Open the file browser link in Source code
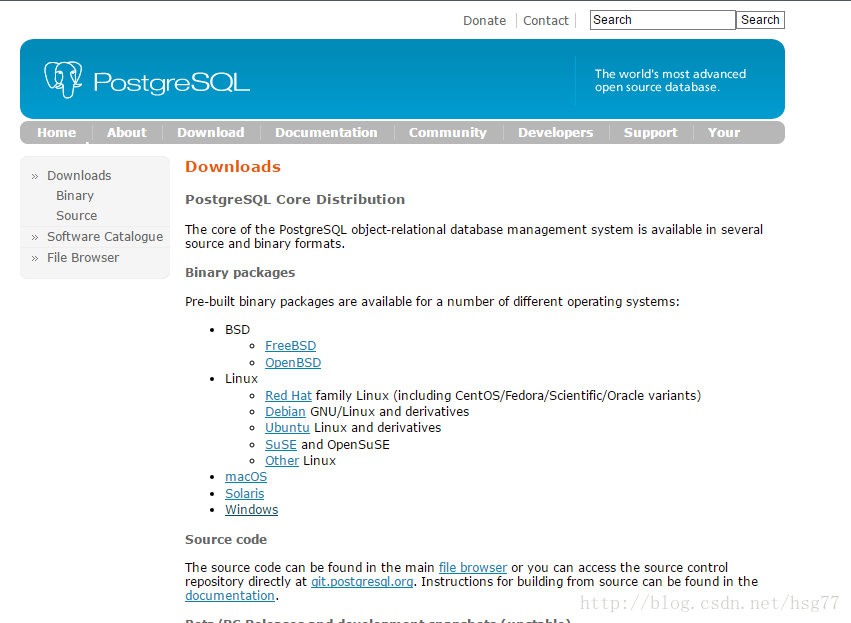 point(473,567)
